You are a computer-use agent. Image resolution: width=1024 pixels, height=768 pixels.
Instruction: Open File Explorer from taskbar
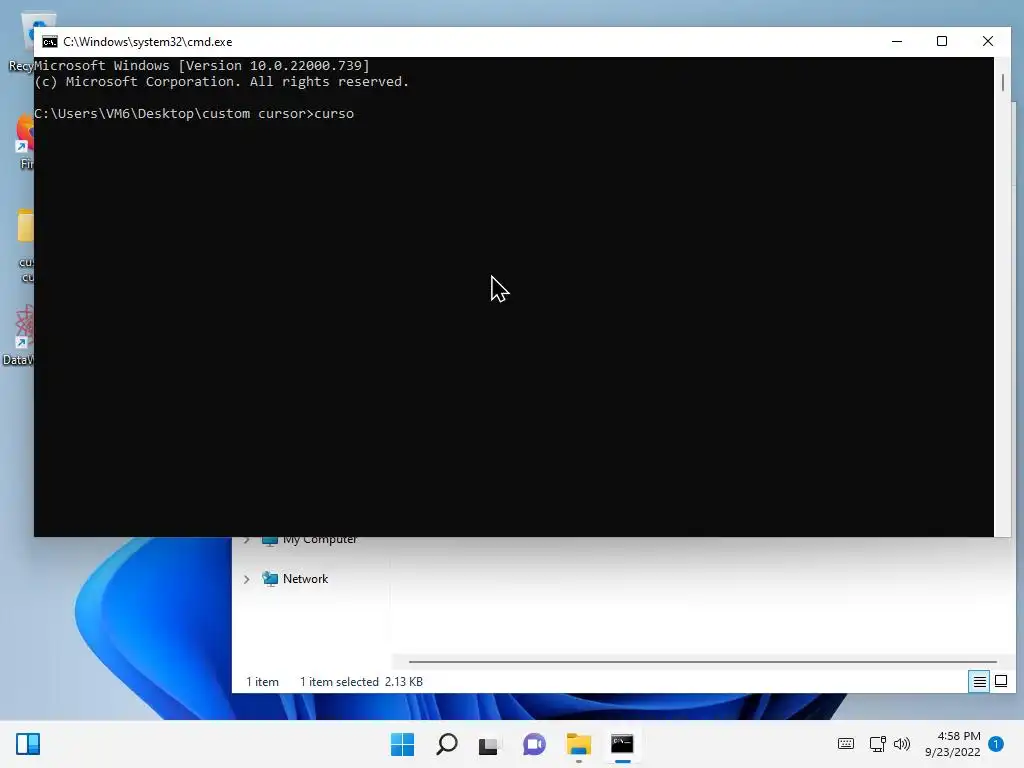tap(579, 744)
